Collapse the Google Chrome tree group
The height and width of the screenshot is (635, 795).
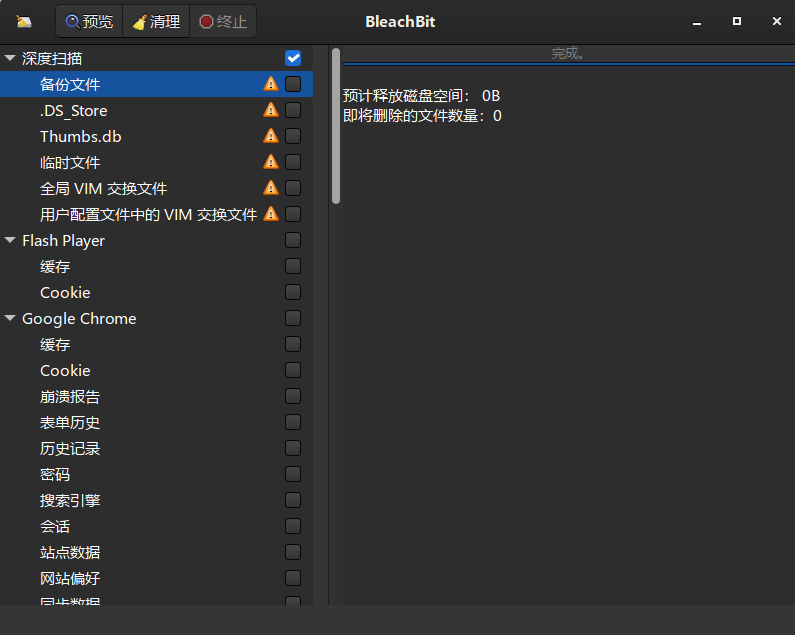[x=10, y=318]
